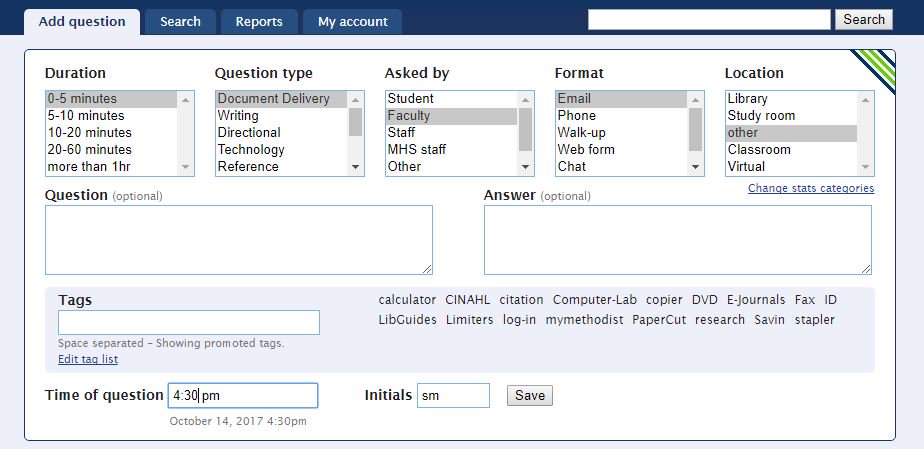This screenshot has height=449, width=924.
Task: Add the 'Computer-Lab' tag
Action: pos(595,300)
